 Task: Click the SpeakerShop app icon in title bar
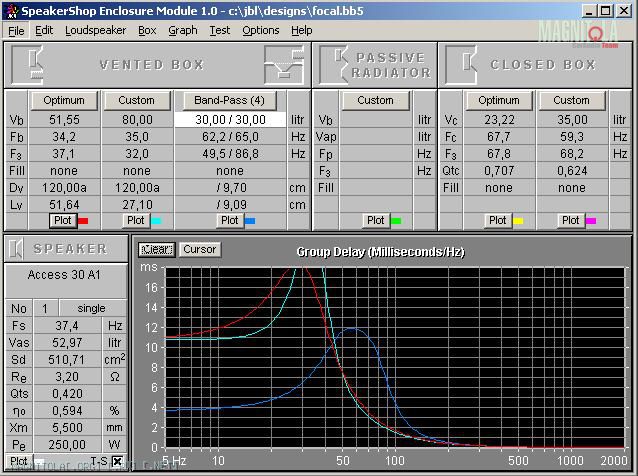click(x=12, y=11)
